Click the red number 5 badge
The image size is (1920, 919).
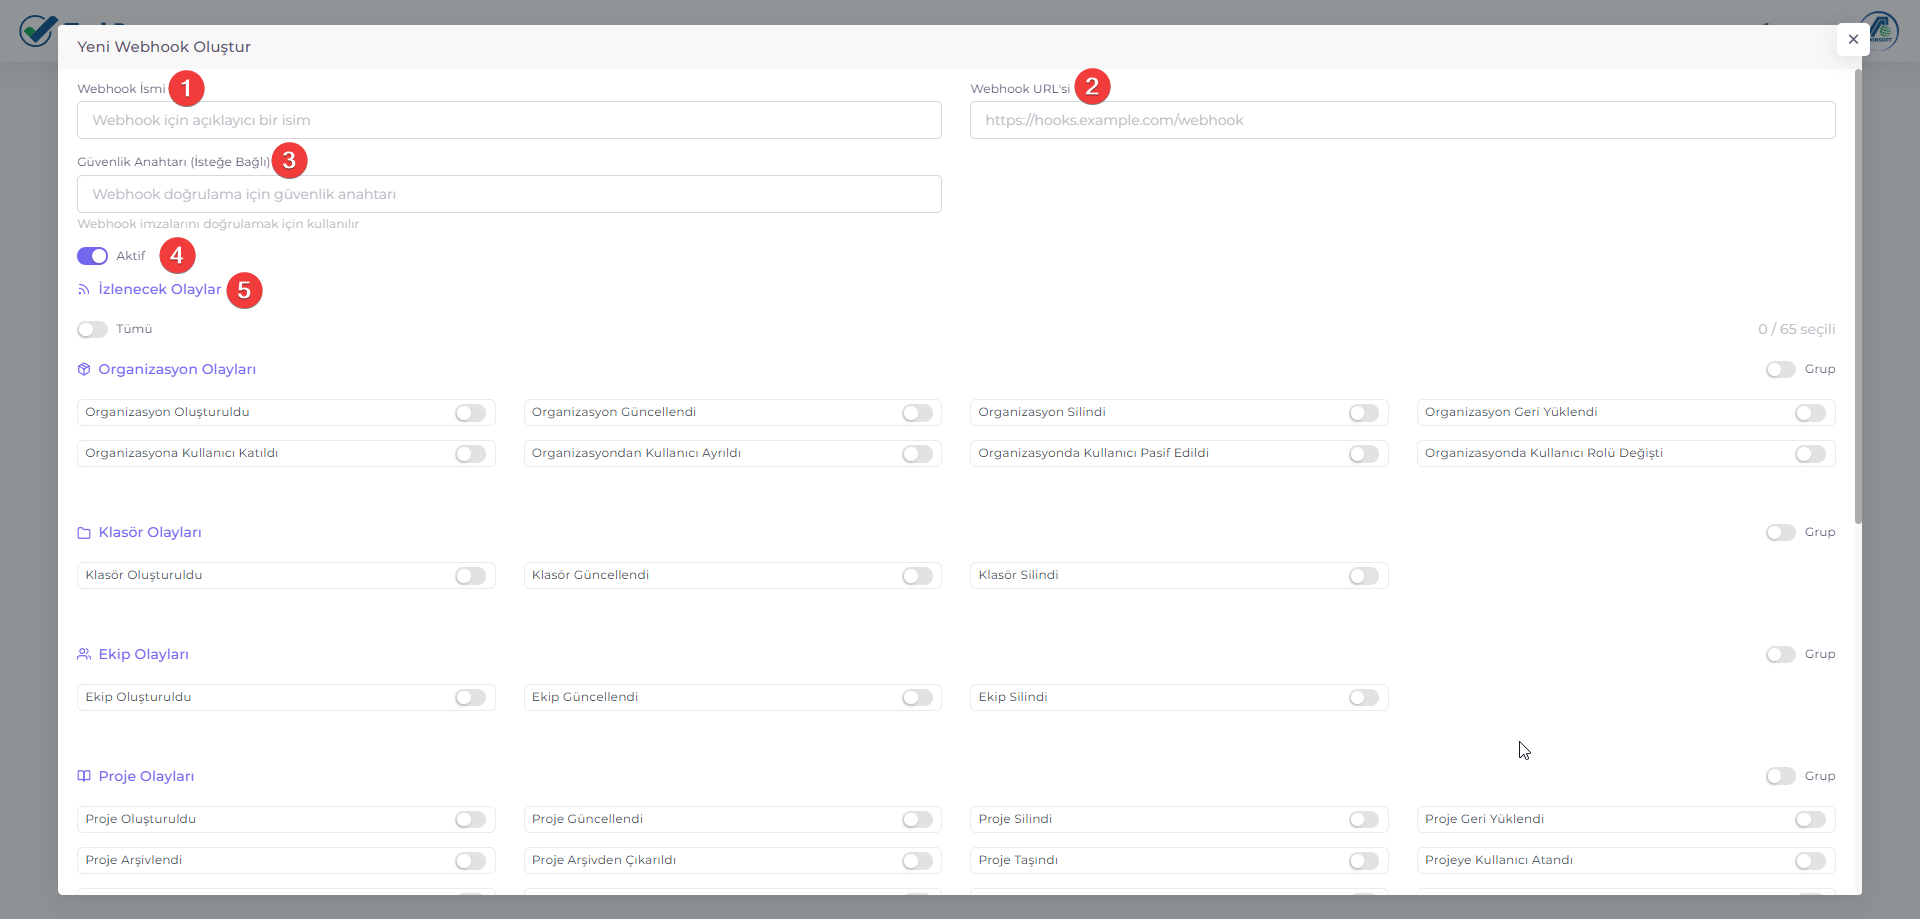point(244,290)
